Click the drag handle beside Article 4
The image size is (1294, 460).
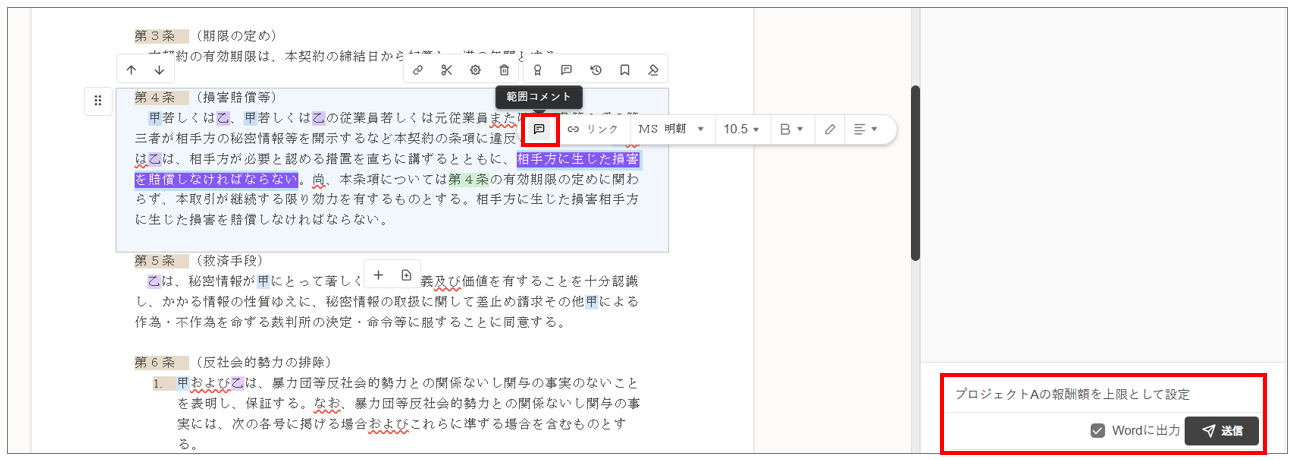[x=98, y=100]
